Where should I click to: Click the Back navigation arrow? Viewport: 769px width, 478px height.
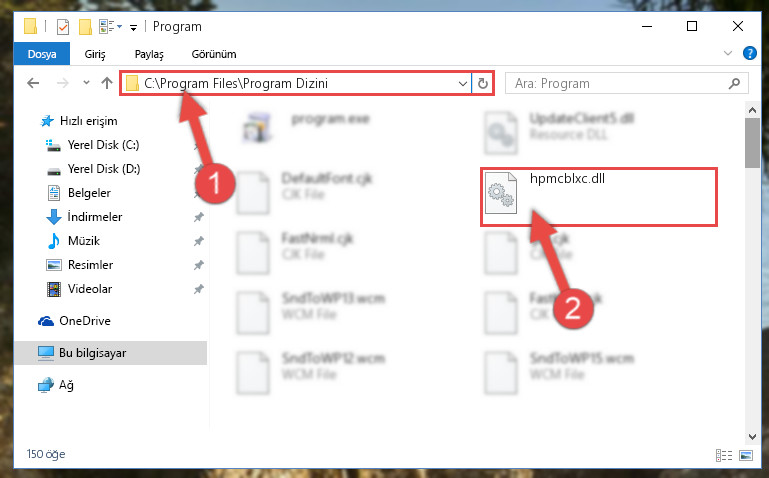point(33,83)
